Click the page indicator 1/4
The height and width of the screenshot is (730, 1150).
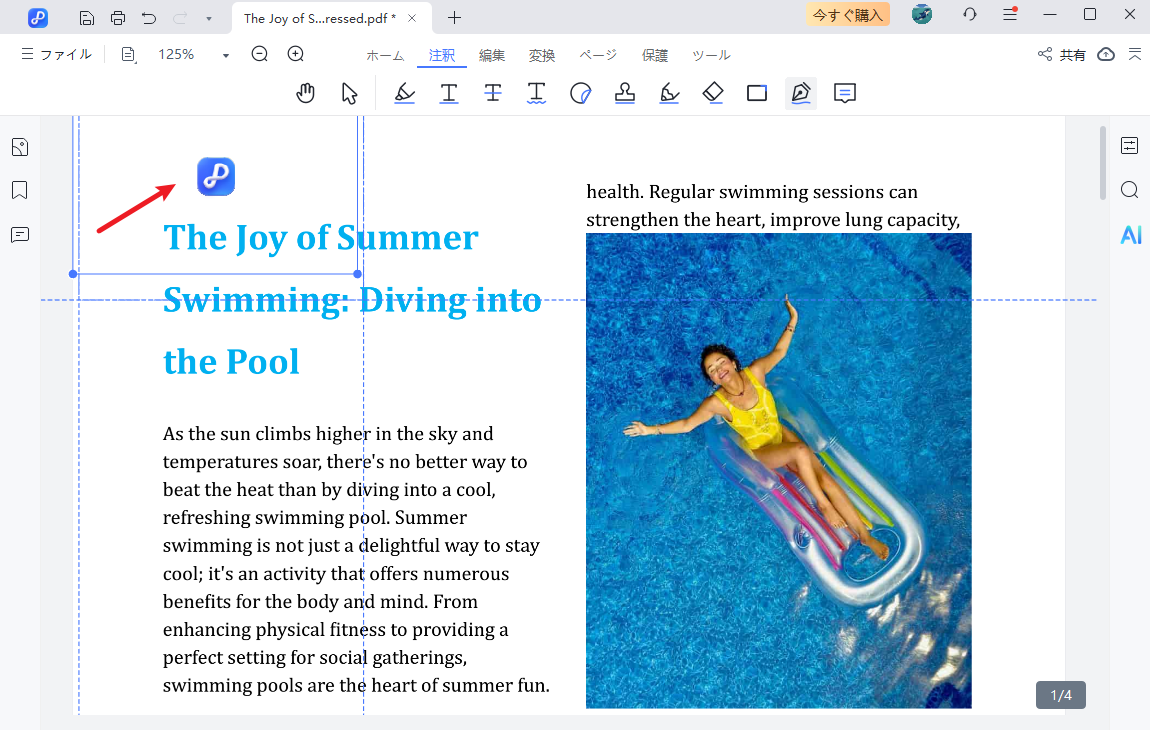pos(1060,695)
